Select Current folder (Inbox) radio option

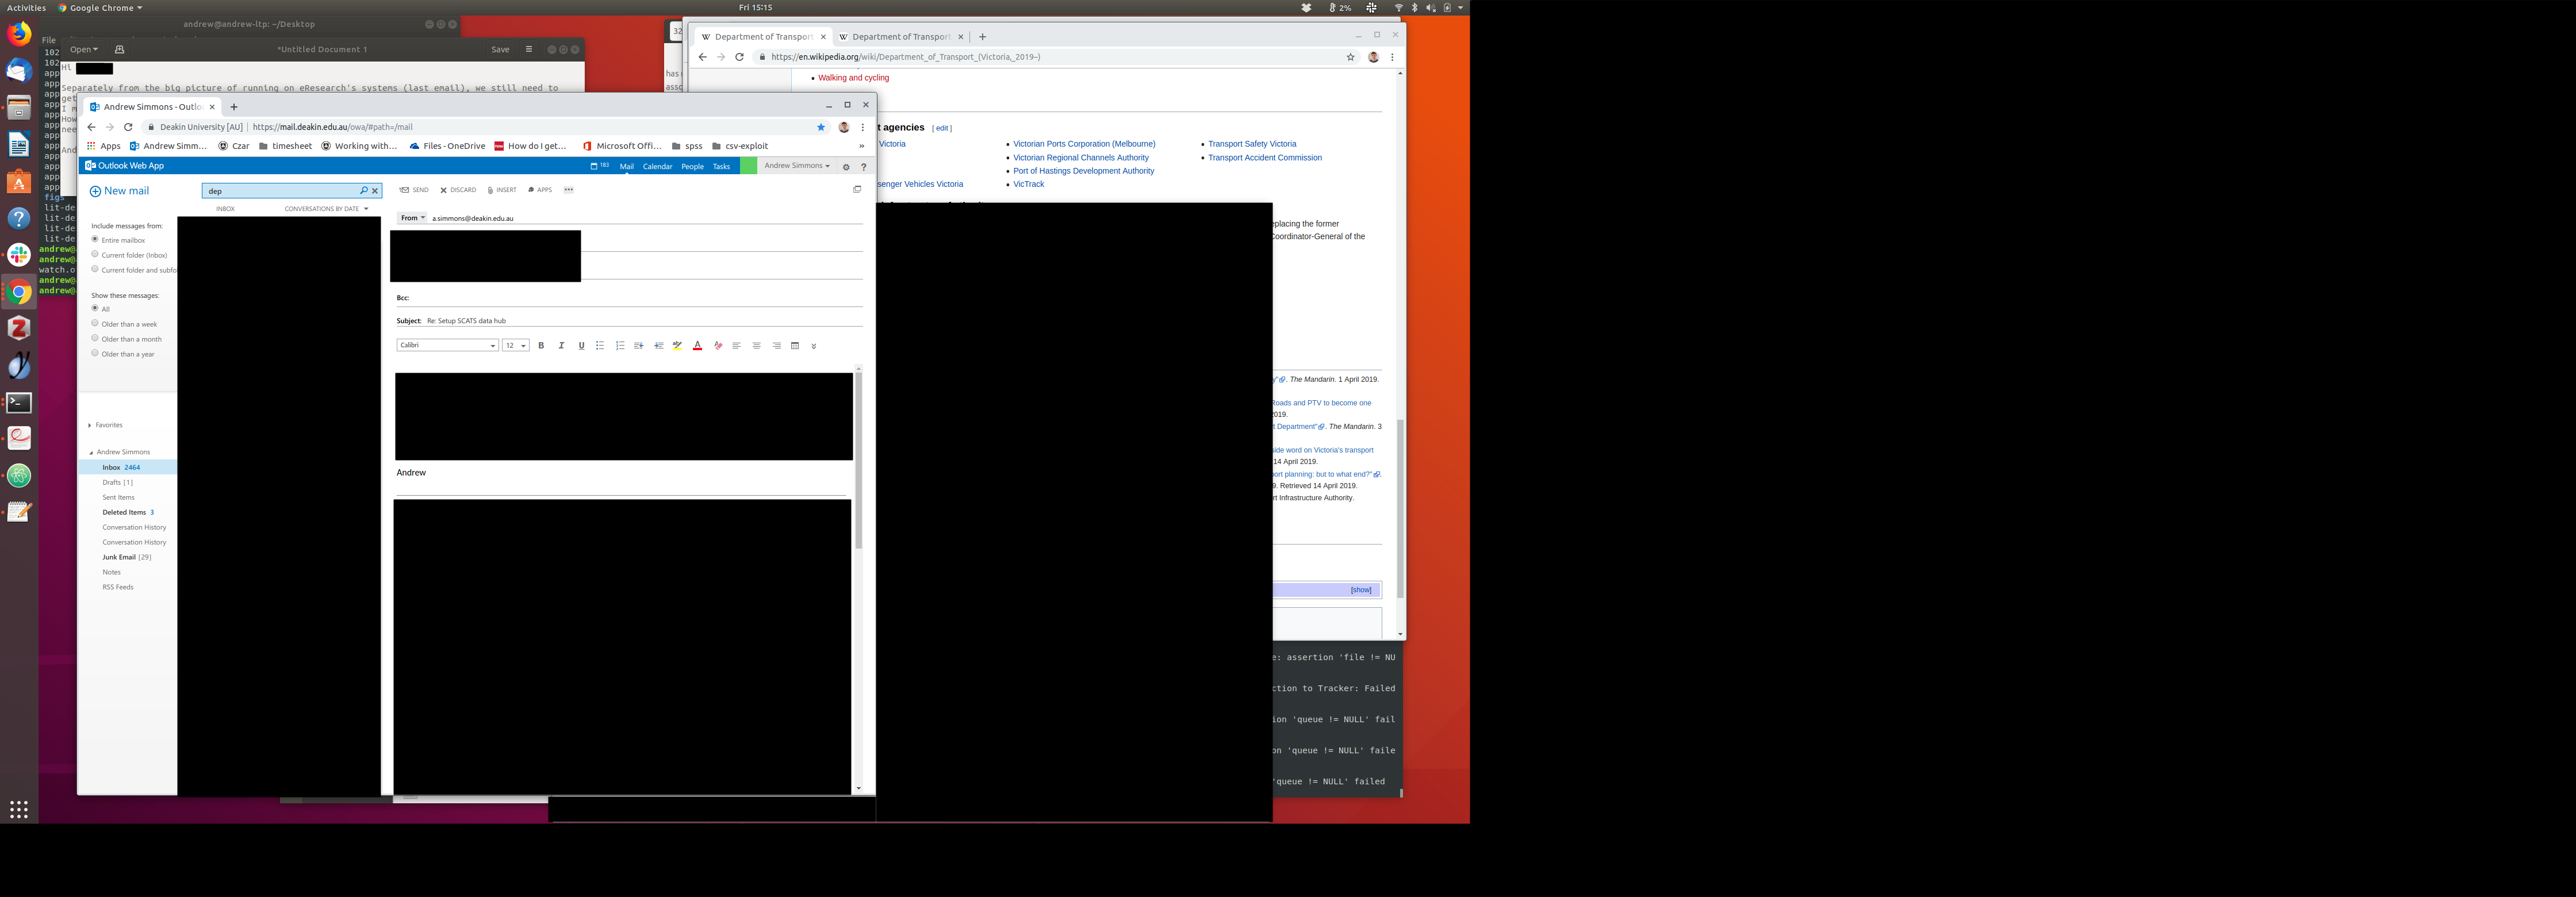[95, 254]
